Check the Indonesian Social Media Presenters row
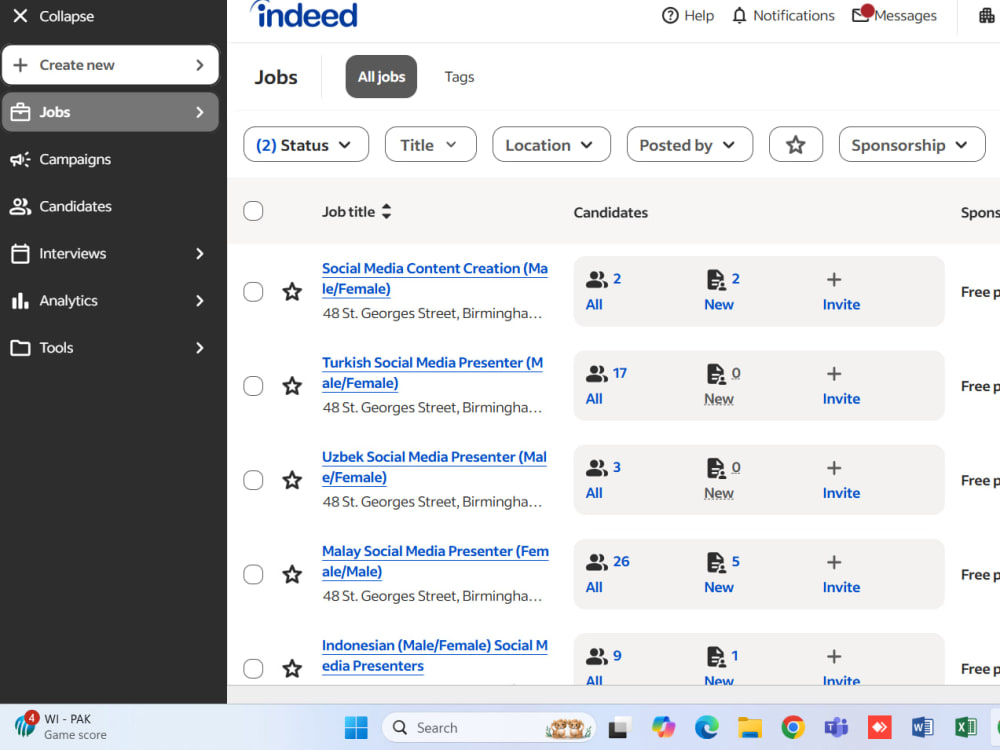1000x750 pixels. (253, 668)
